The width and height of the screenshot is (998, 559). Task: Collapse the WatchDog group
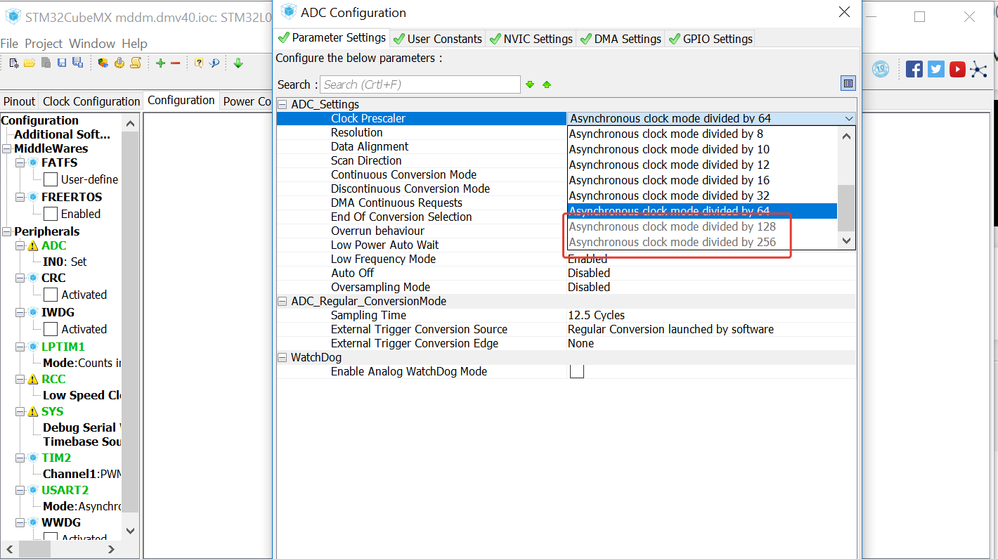(x=283, y=357)
